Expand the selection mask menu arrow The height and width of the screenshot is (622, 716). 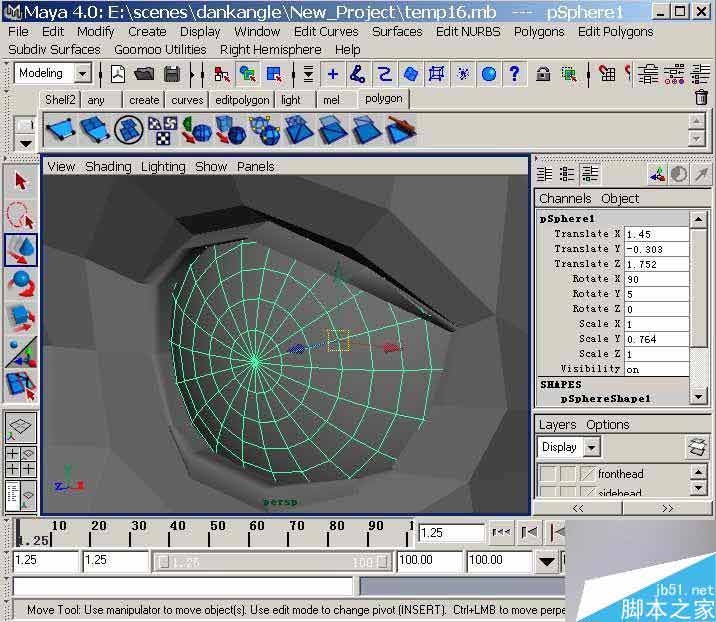point(308,74)
